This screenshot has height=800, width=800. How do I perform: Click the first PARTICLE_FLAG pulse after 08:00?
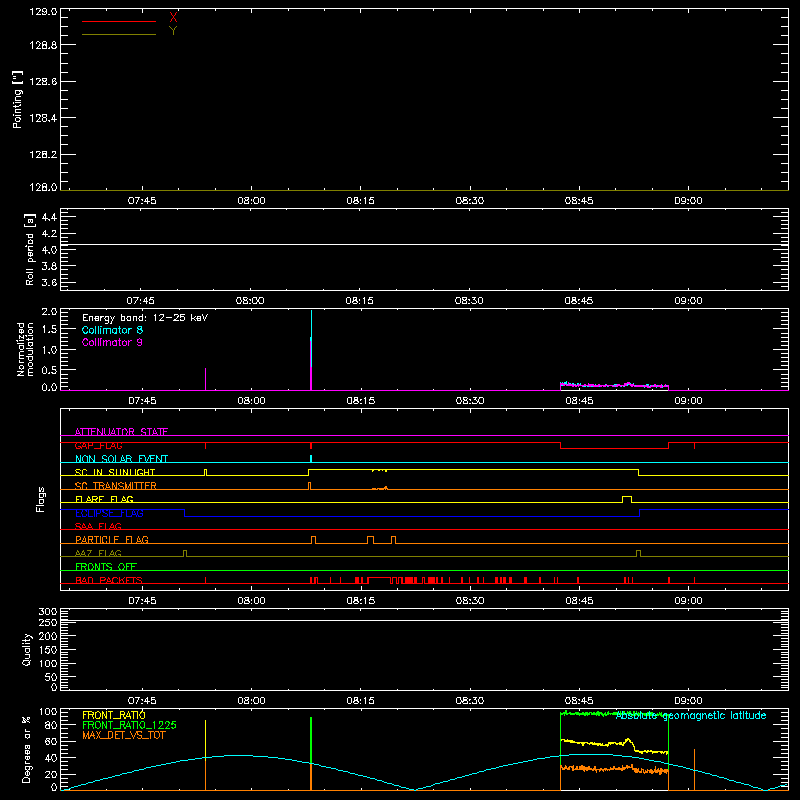[x=314, y=540]
